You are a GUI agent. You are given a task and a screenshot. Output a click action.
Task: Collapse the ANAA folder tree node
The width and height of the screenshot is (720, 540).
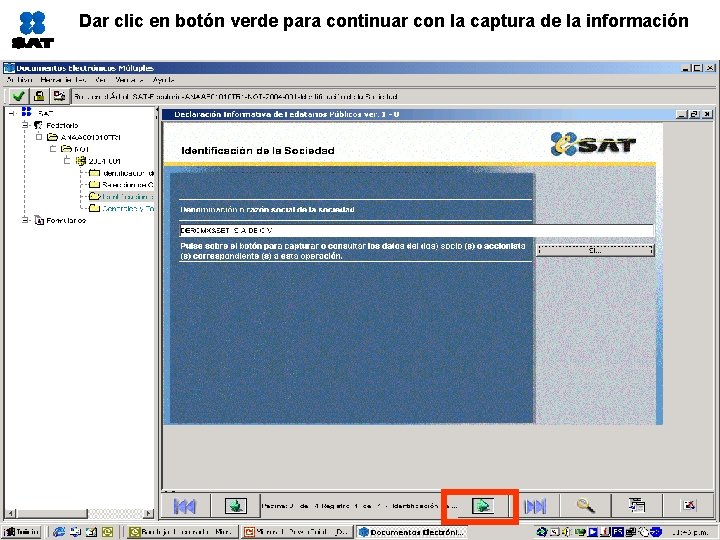point(39,137)
